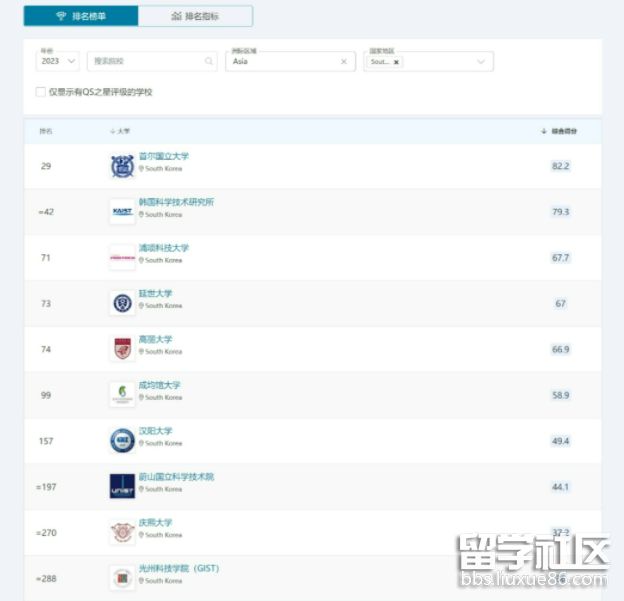This screenshot has width=624, height=601.
Task: Select the rank 99 cell
Action: (x=46, y=395)
